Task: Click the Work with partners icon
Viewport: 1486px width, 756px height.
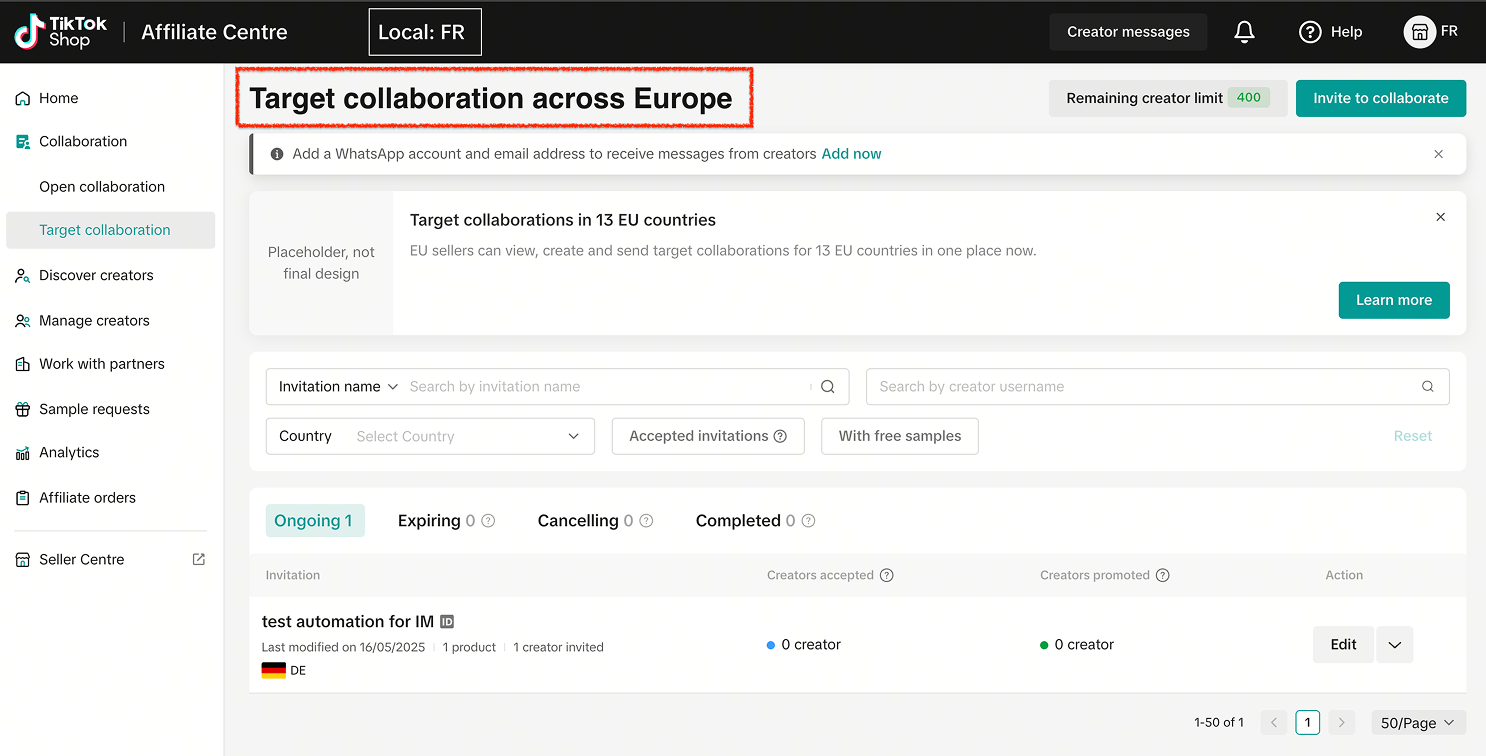Action: [22, 364]
